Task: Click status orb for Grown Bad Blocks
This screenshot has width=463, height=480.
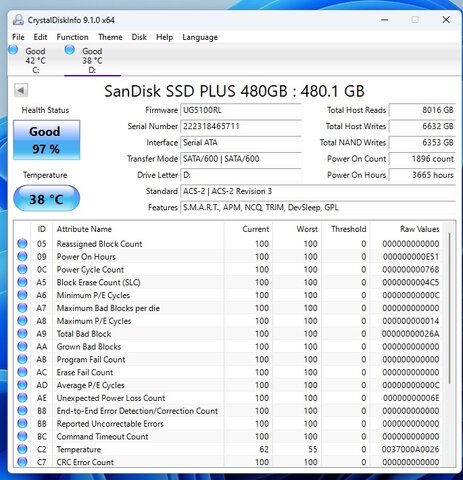Action: 22,346
